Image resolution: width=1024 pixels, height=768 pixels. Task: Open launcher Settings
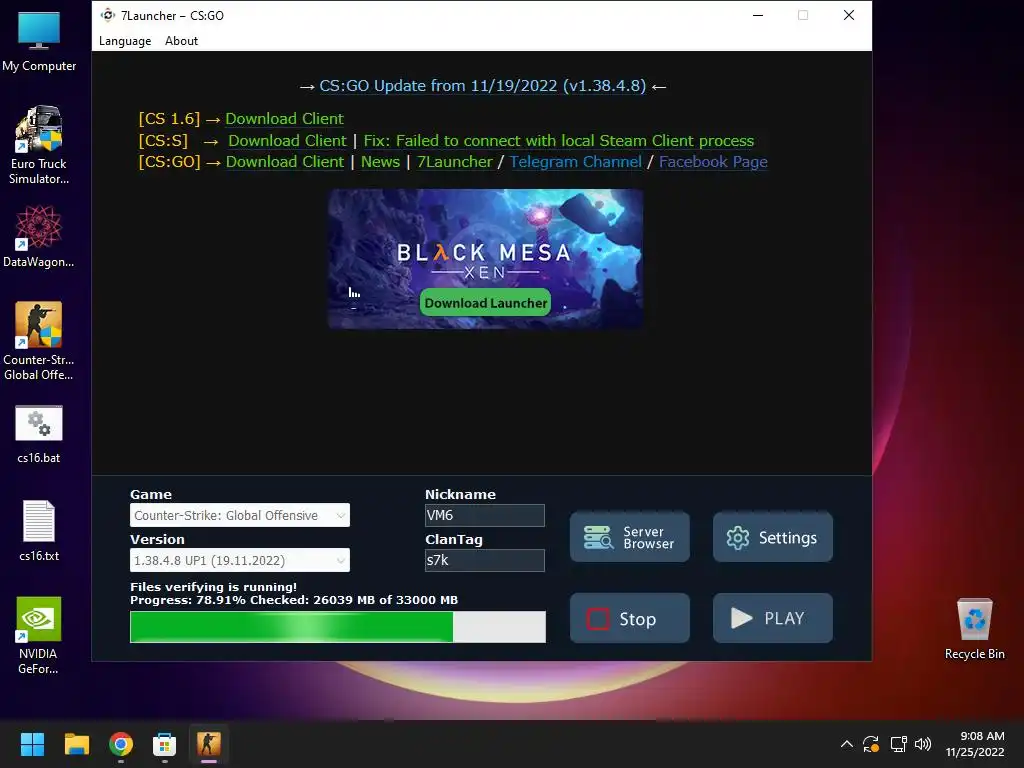[x=773, y=537]
